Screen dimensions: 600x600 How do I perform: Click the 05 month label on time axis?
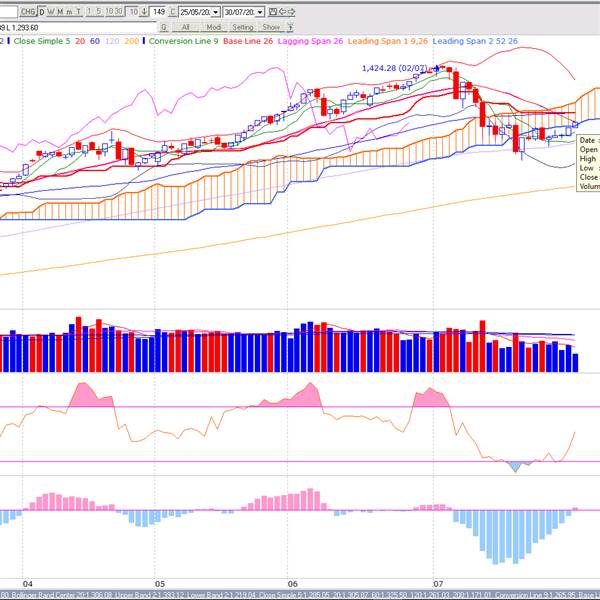(160, 584)
